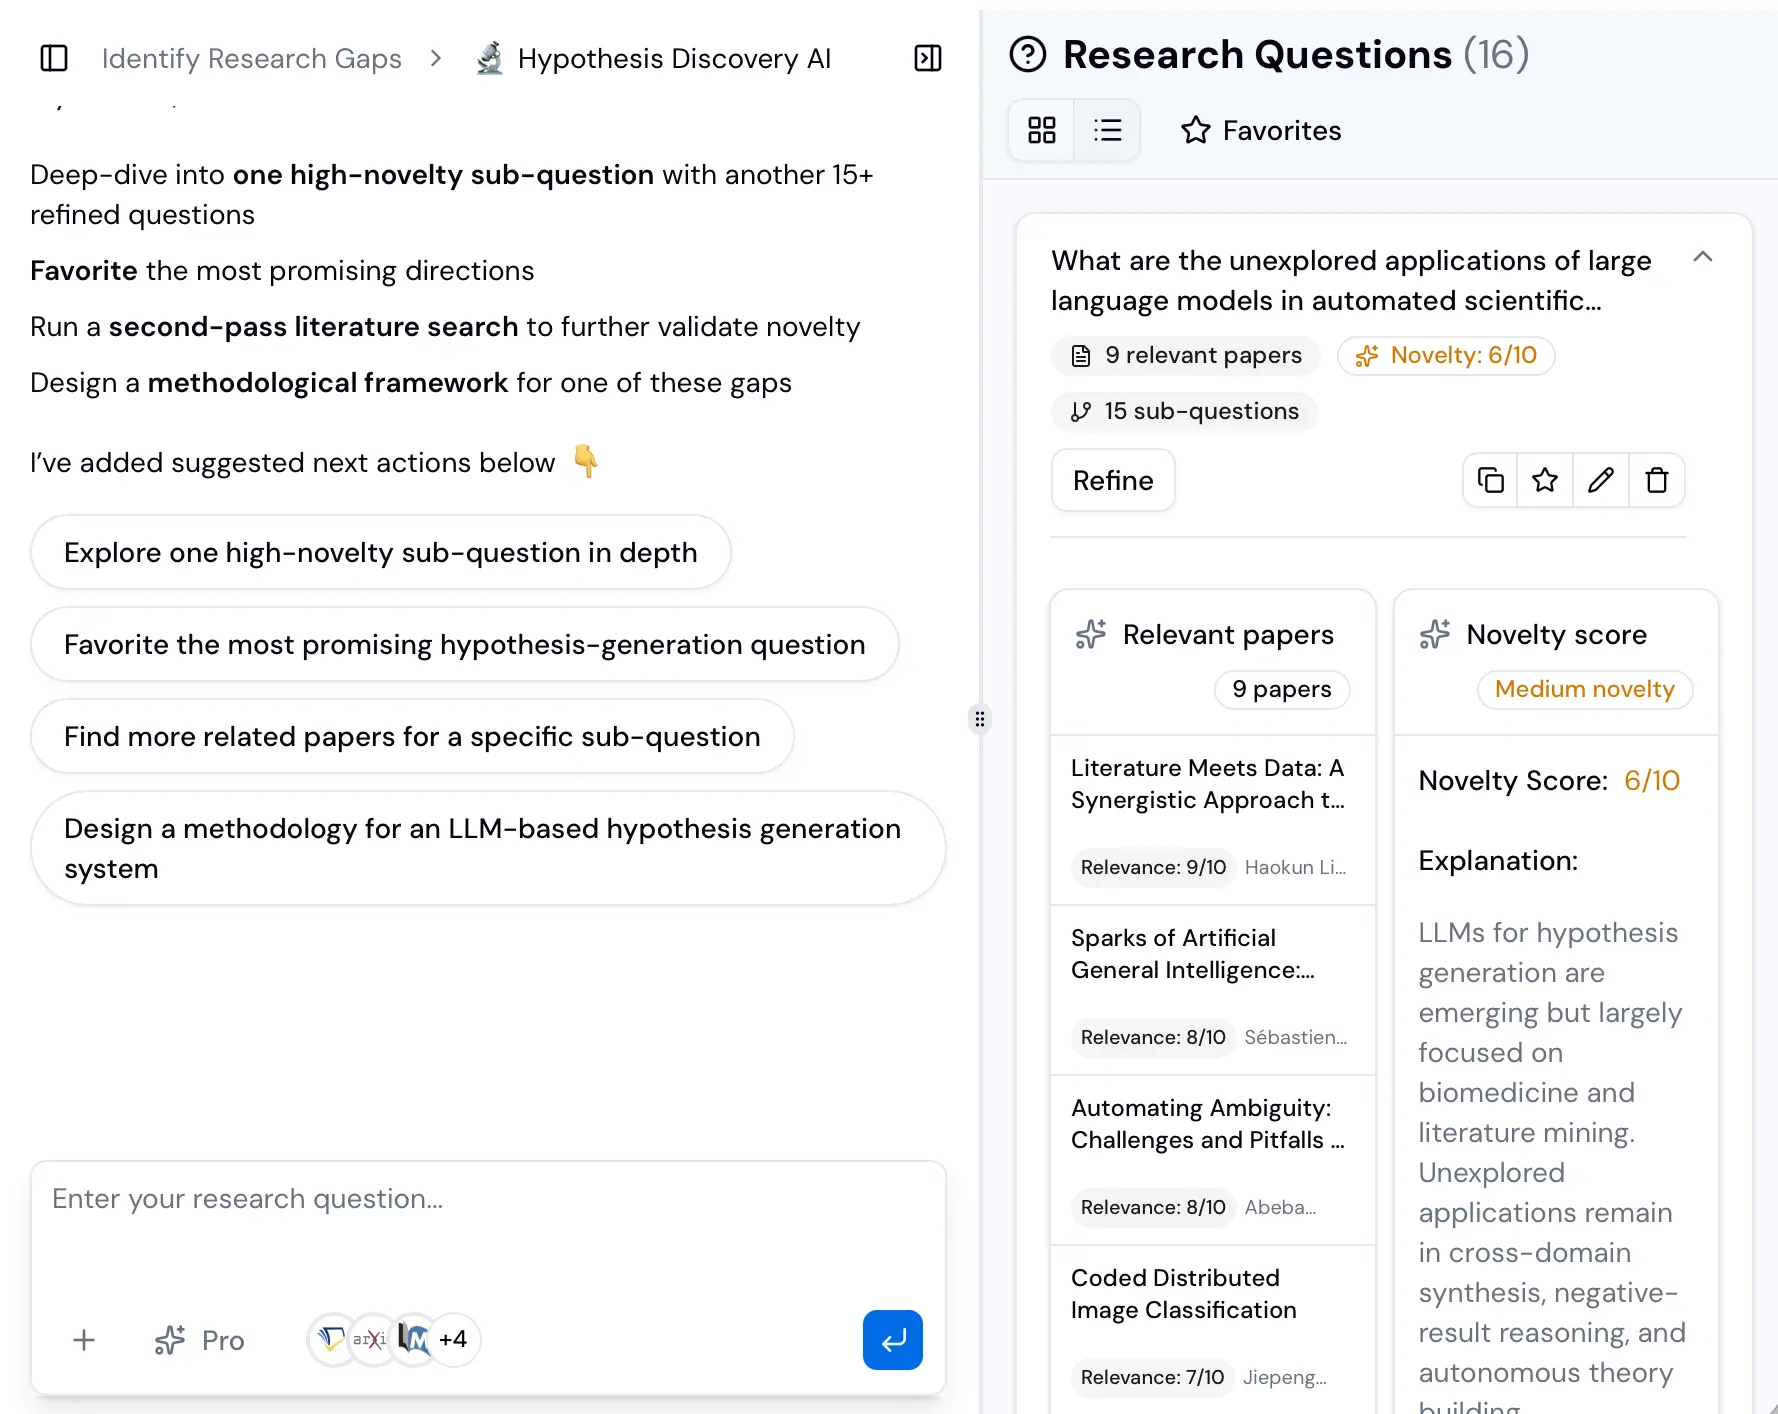
Task: Expand the 15 sub-questions chip
Action: [x=1184, y=411]
